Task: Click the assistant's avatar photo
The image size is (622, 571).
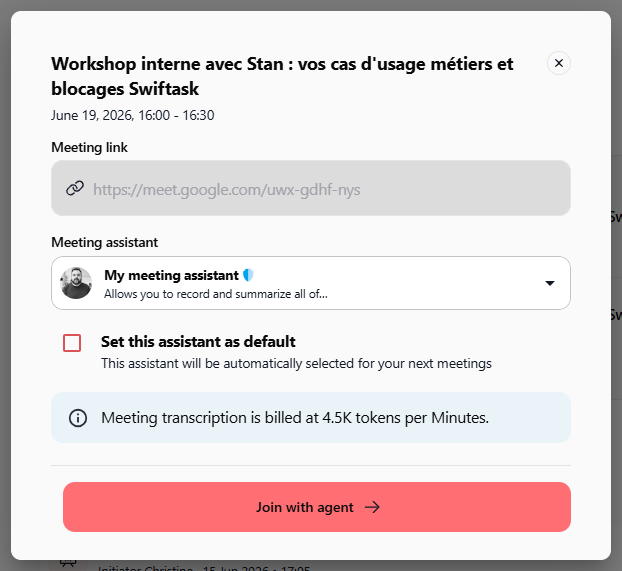Action: pos(76,283)
